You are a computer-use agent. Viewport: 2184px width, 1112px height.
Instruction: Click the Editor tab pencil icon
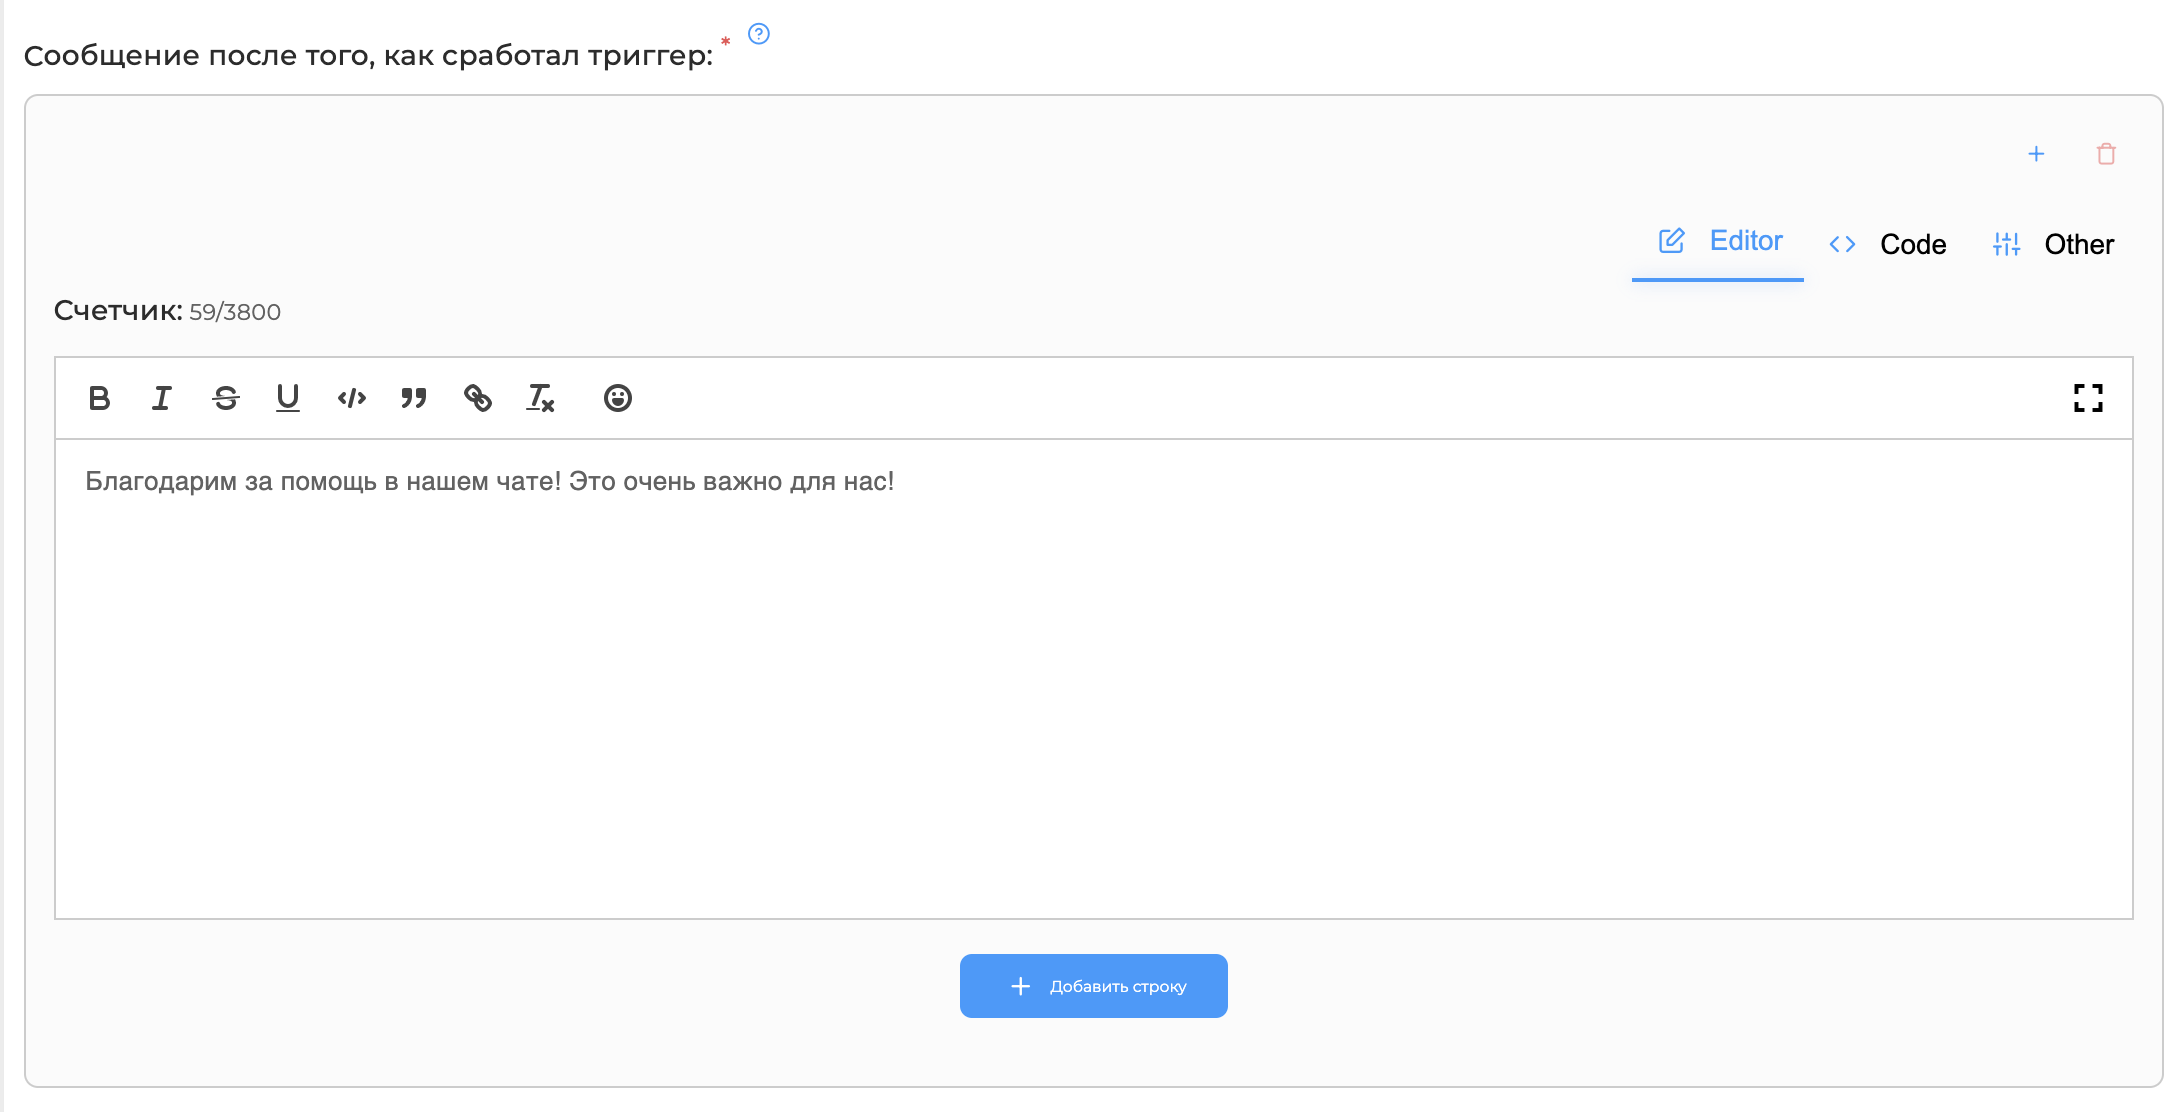point(1672,241)
